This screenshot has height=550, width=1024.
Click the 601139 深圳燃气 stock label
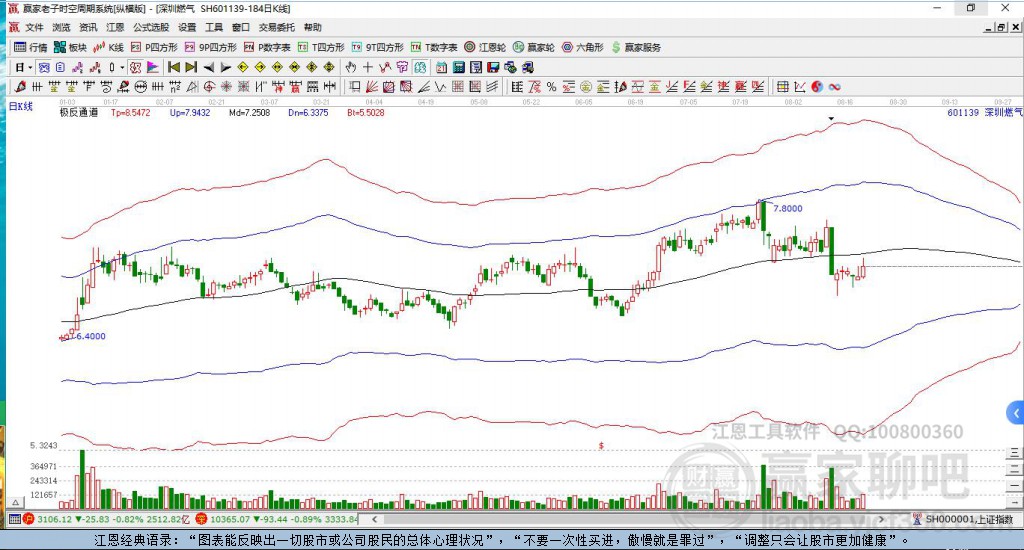point(984,112)
